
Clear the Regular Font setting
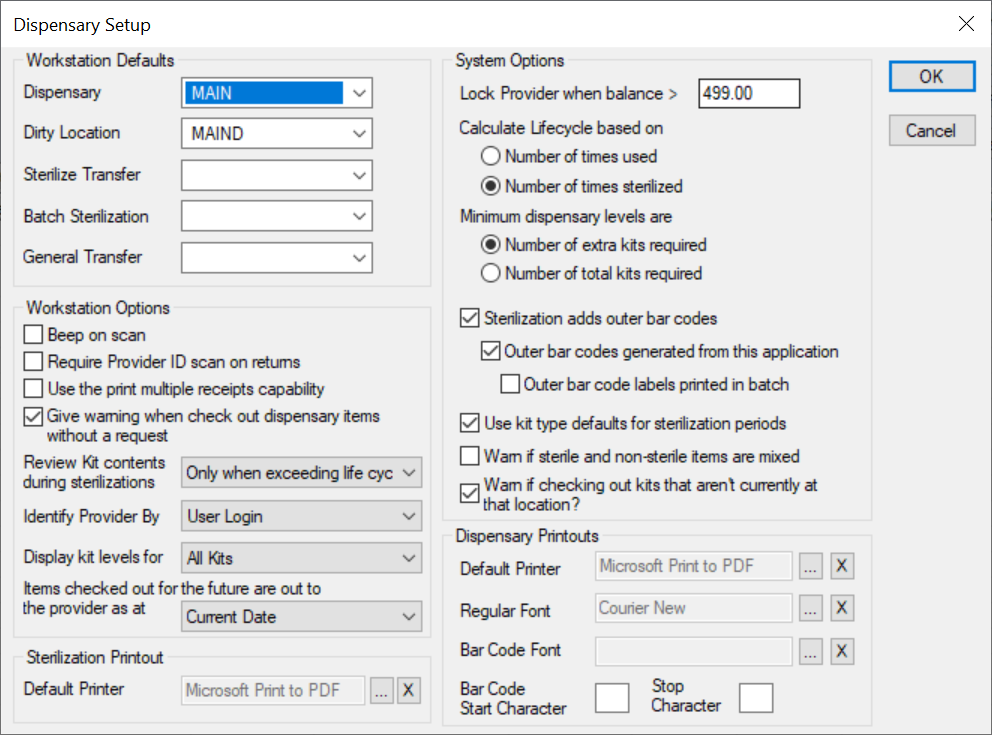click(x=842, y=608)
